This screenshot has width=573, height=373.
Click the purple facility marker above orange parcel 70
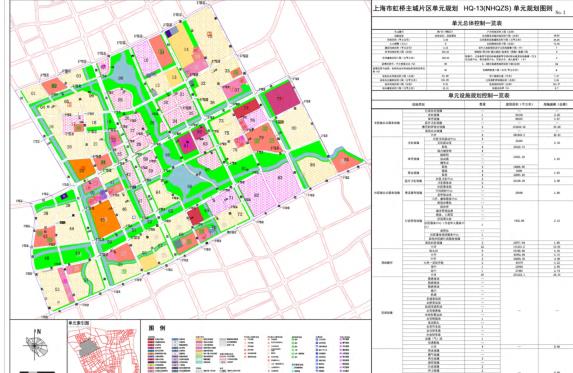(103, 194)
